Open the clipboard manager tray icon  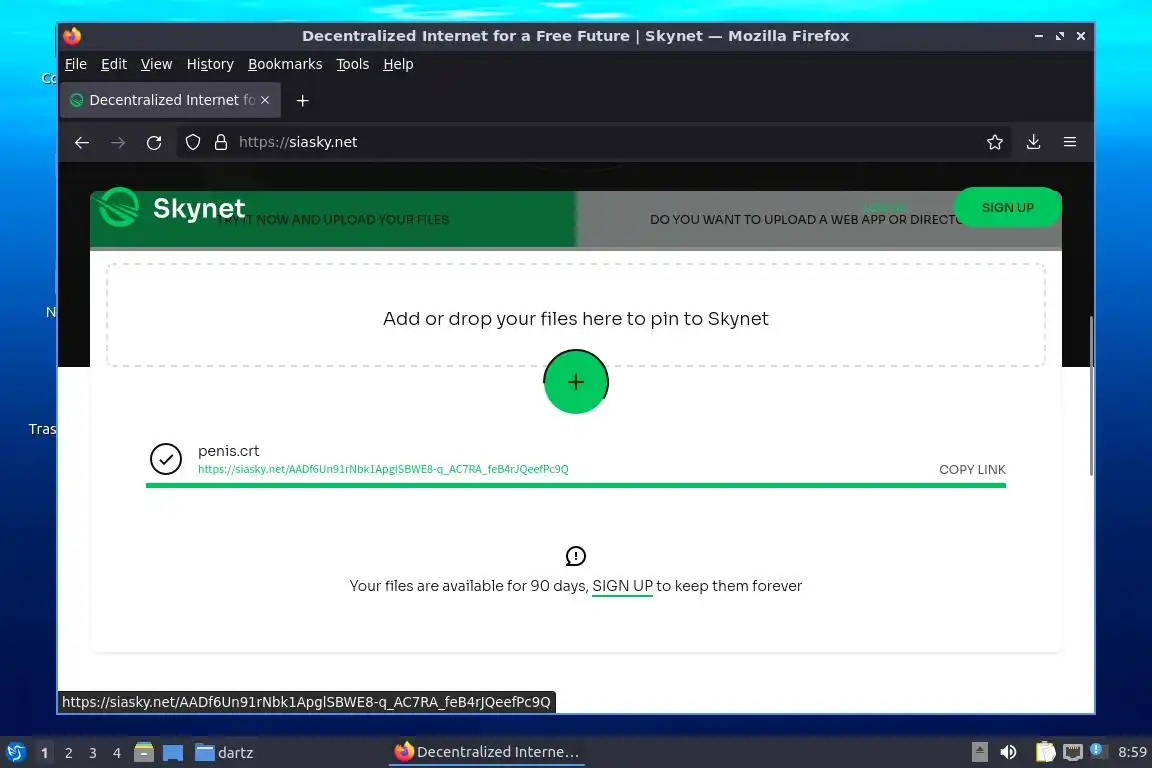pos(1045,752)
